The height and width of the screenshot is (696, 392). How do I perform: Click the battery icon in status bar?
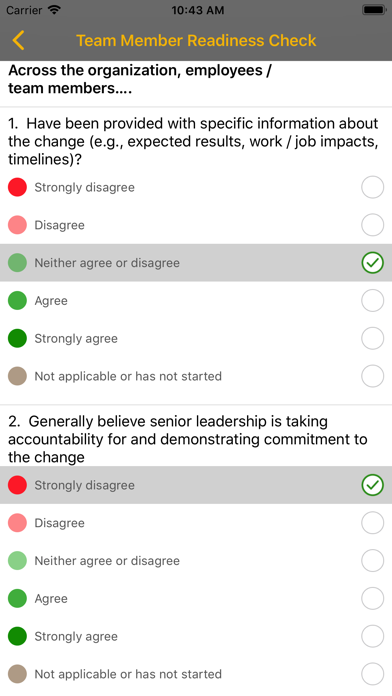click(x=374, y=10)
